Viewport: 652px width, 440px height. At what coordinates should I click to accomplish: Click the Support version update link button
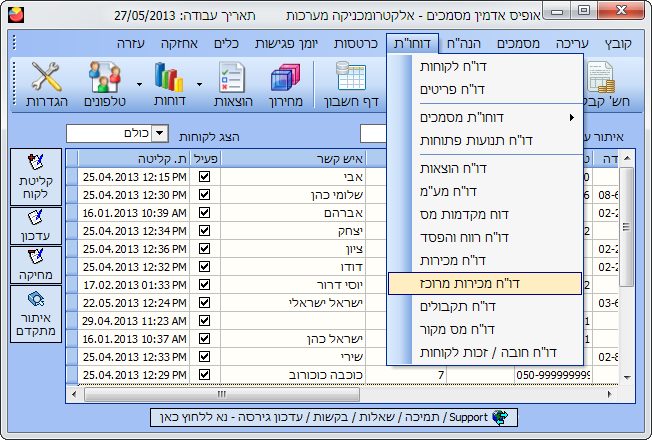[x=334, y=417]
